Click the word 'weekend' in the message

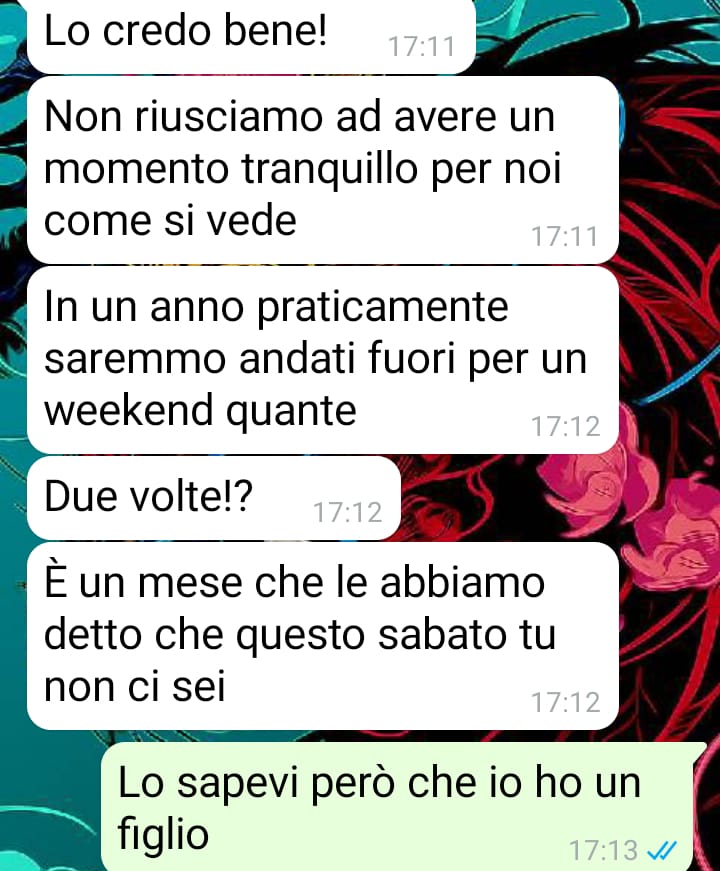(x=128, y=410)
